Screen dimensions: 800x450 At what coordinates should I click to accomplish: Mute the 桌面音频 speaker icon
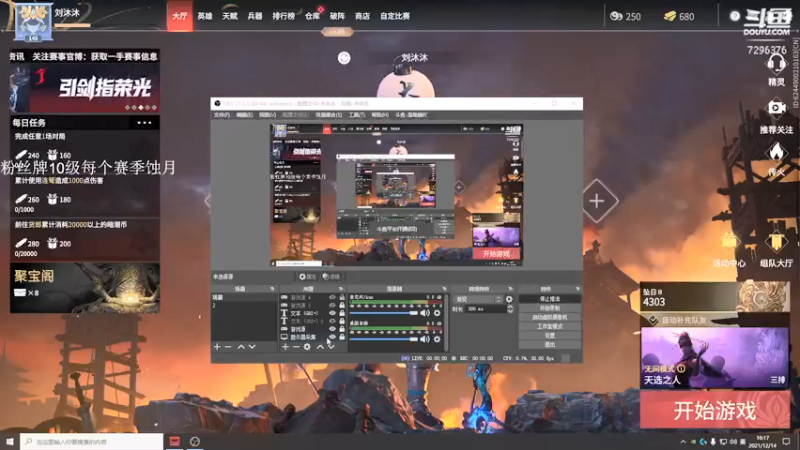coord(425,339)
